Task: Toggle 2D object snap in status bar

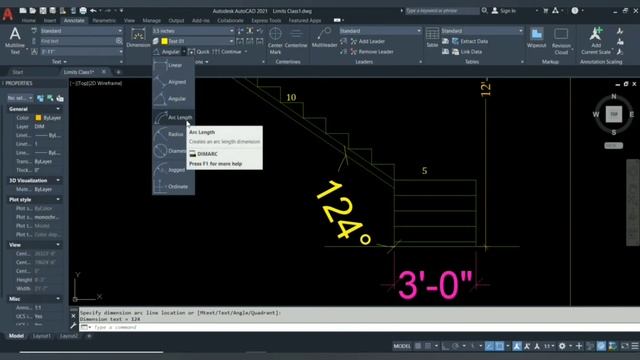Action: (500, 346)
